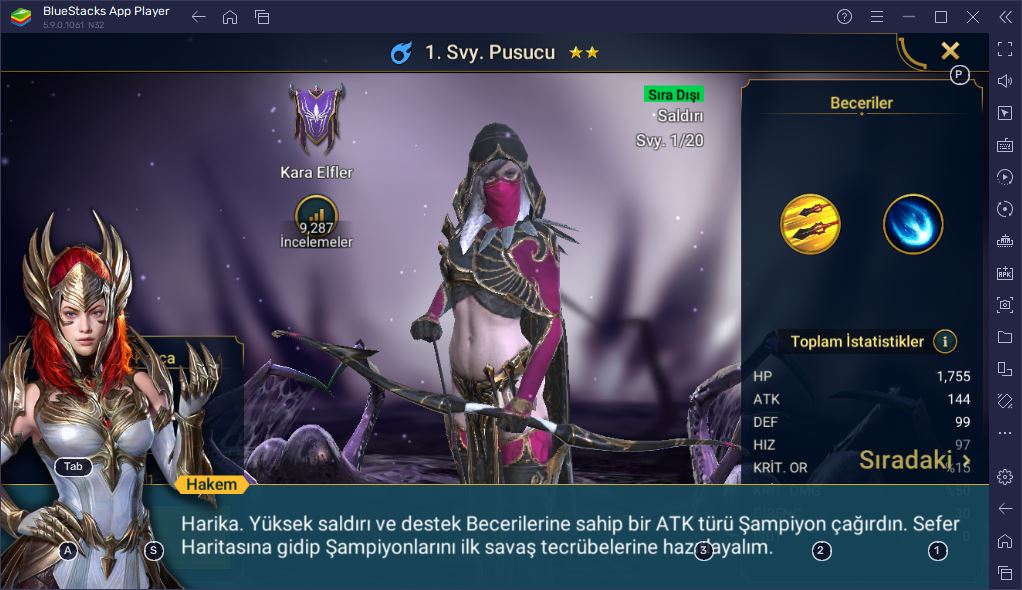Open BlueStacks help question mark

coord(844,17)
